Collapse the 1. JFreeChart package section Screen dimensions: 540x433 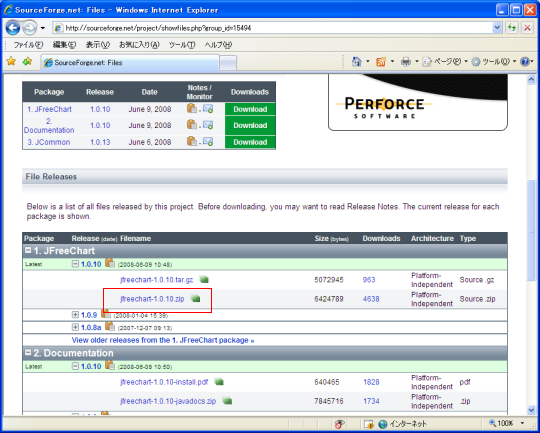coord(28,250)
